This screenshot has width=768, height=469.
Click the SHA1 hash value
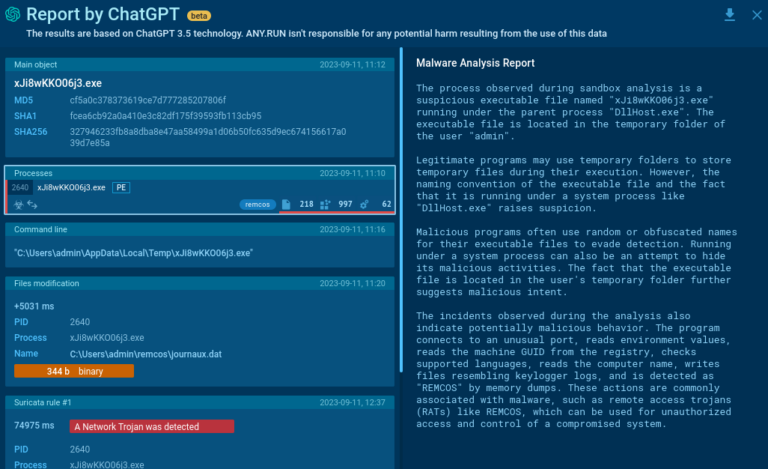tap(166, 116)
